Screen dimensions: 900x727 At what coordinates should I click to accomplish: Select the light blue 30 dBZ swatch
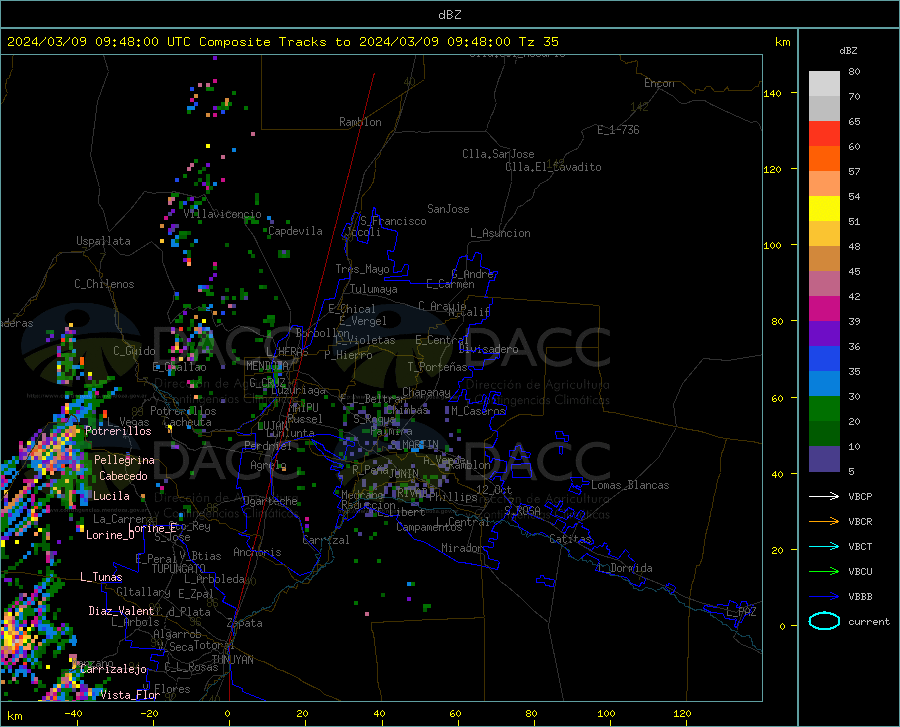pos(824,384)
